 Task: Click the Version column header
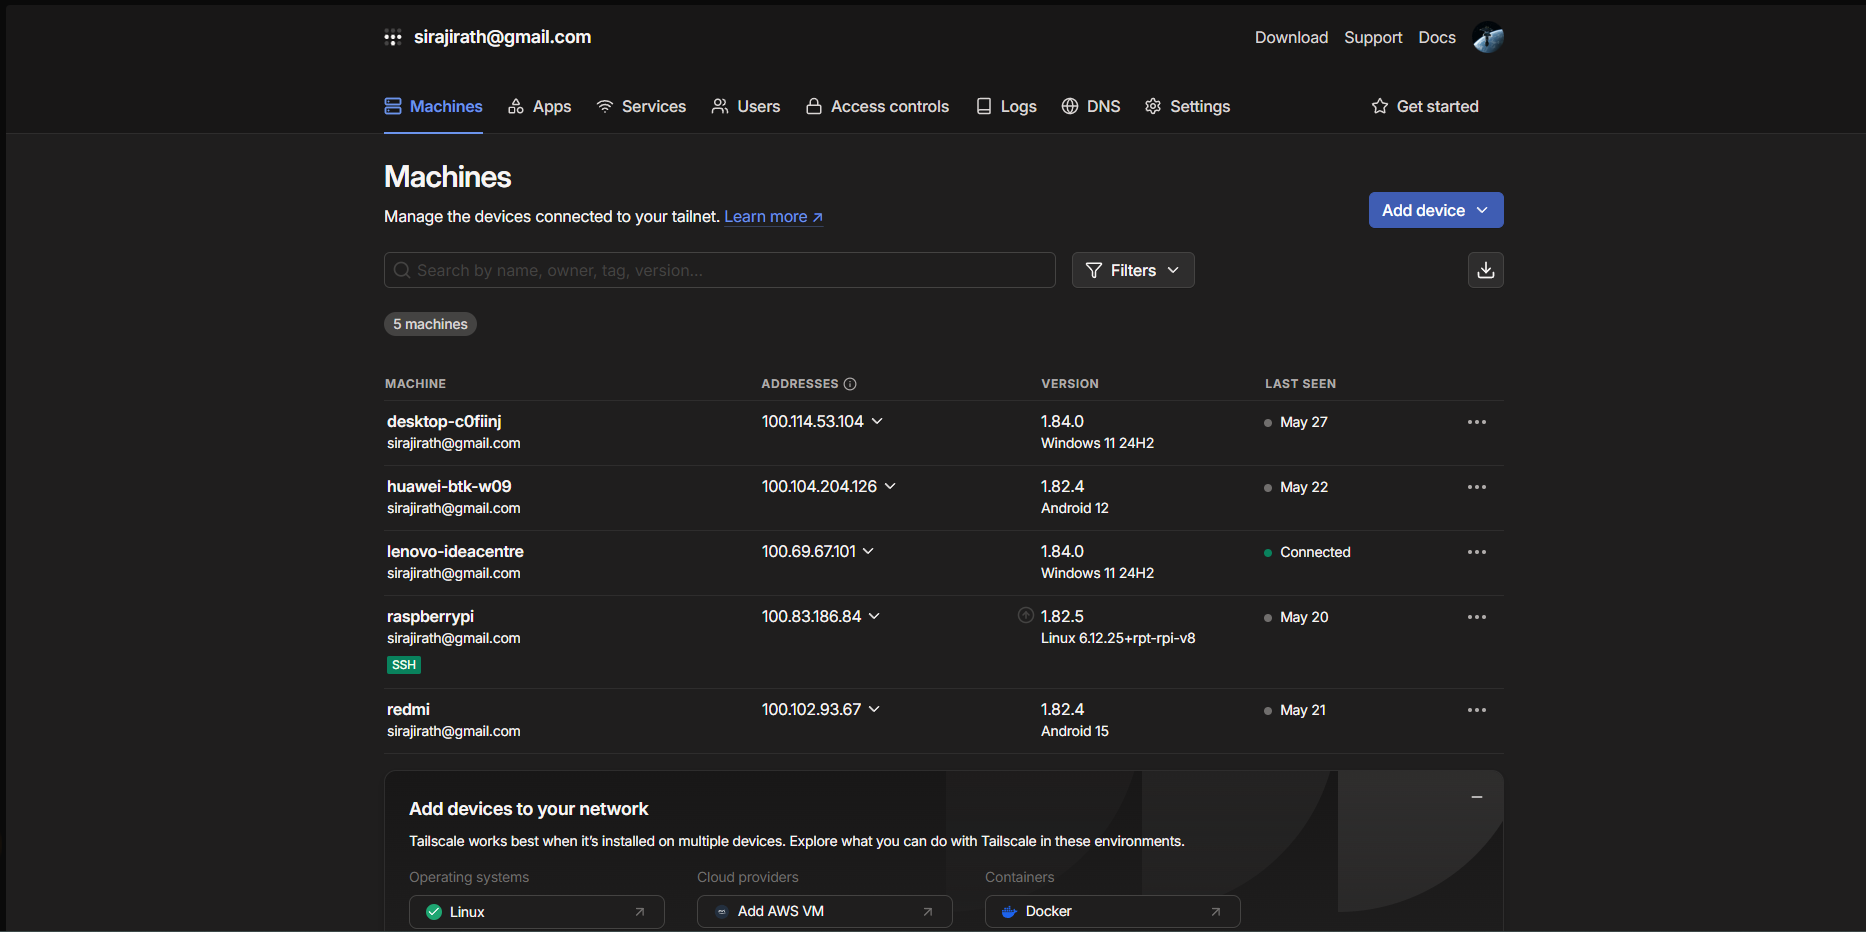pos(1070,384)
